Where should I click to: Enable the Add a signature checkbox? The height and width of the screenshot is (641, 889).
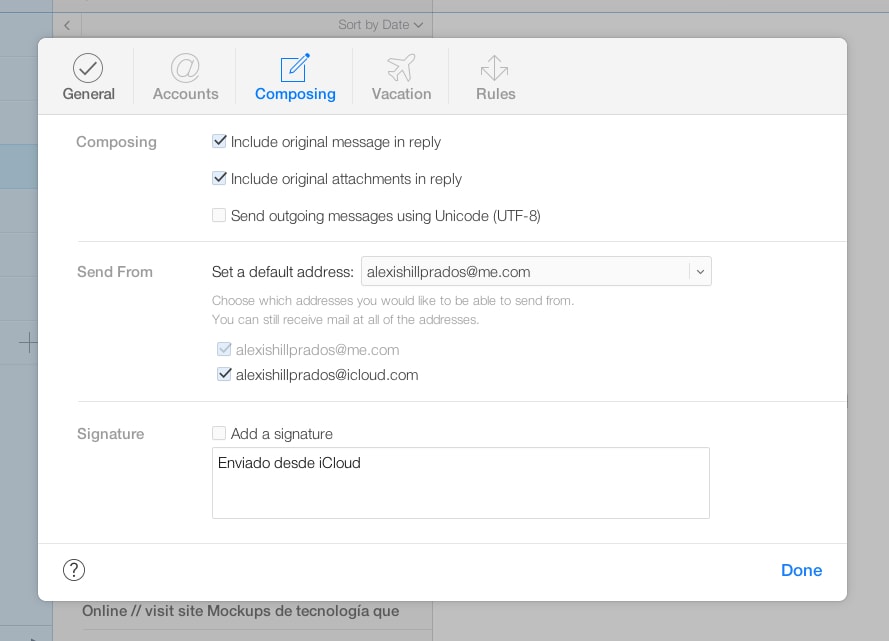click(219, 434)
